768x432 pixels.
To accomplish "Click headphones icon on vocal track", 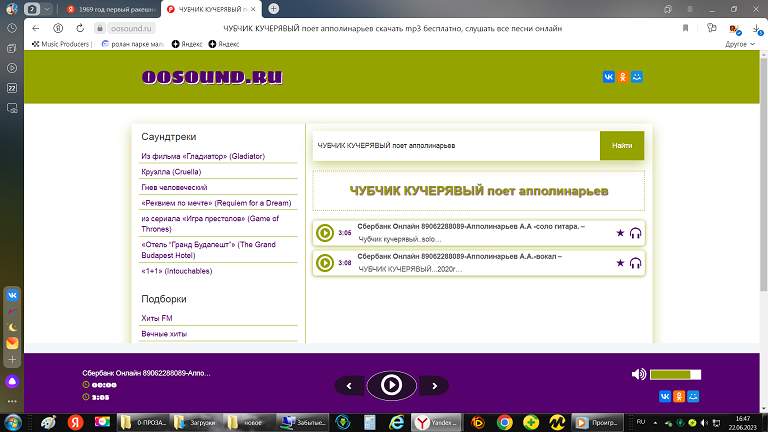I will coord(635,263).
